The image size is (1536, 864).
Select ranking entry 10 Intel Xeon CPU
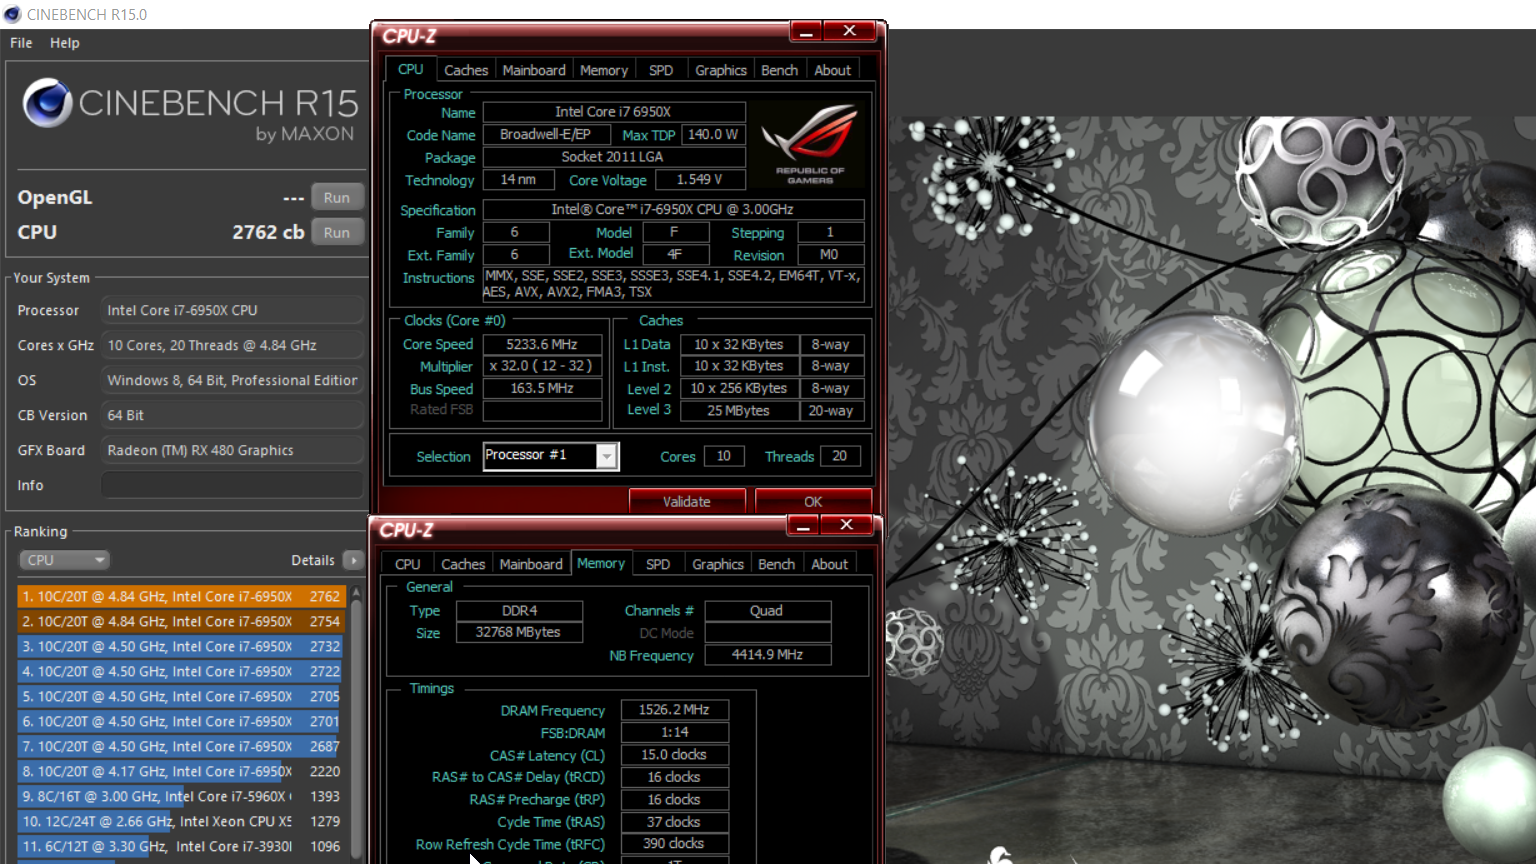click(x=181, y=821)
